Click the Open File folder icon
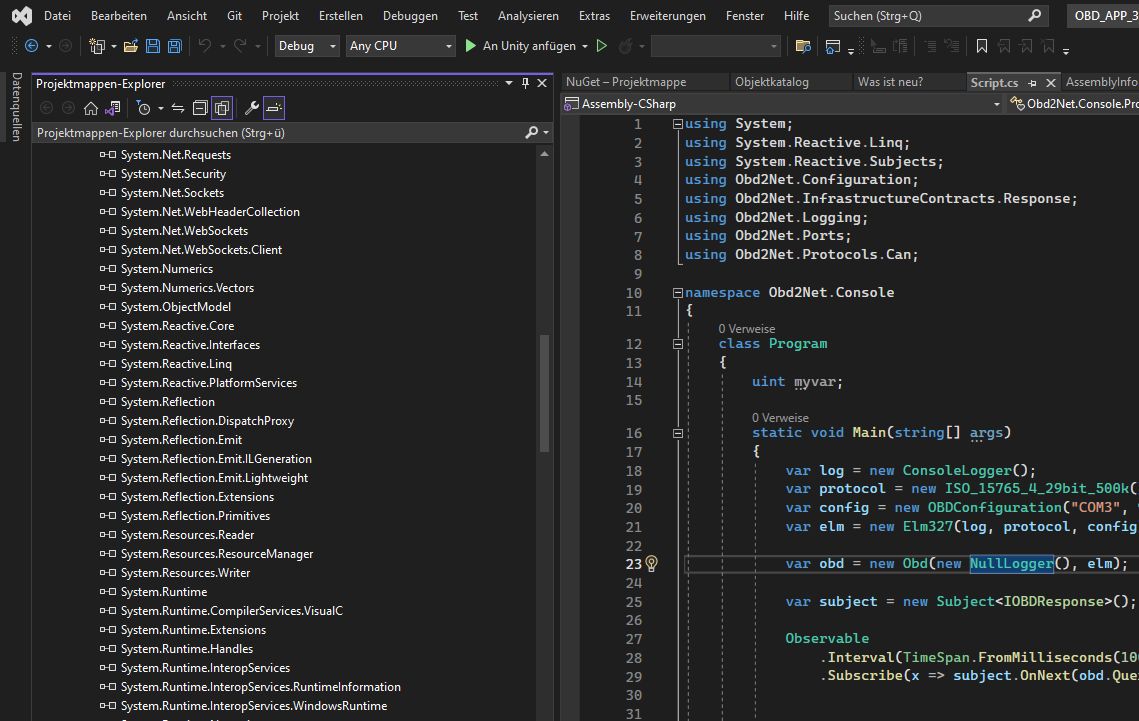The width and height of the screenshot is (1139, 721). [131, 46]
